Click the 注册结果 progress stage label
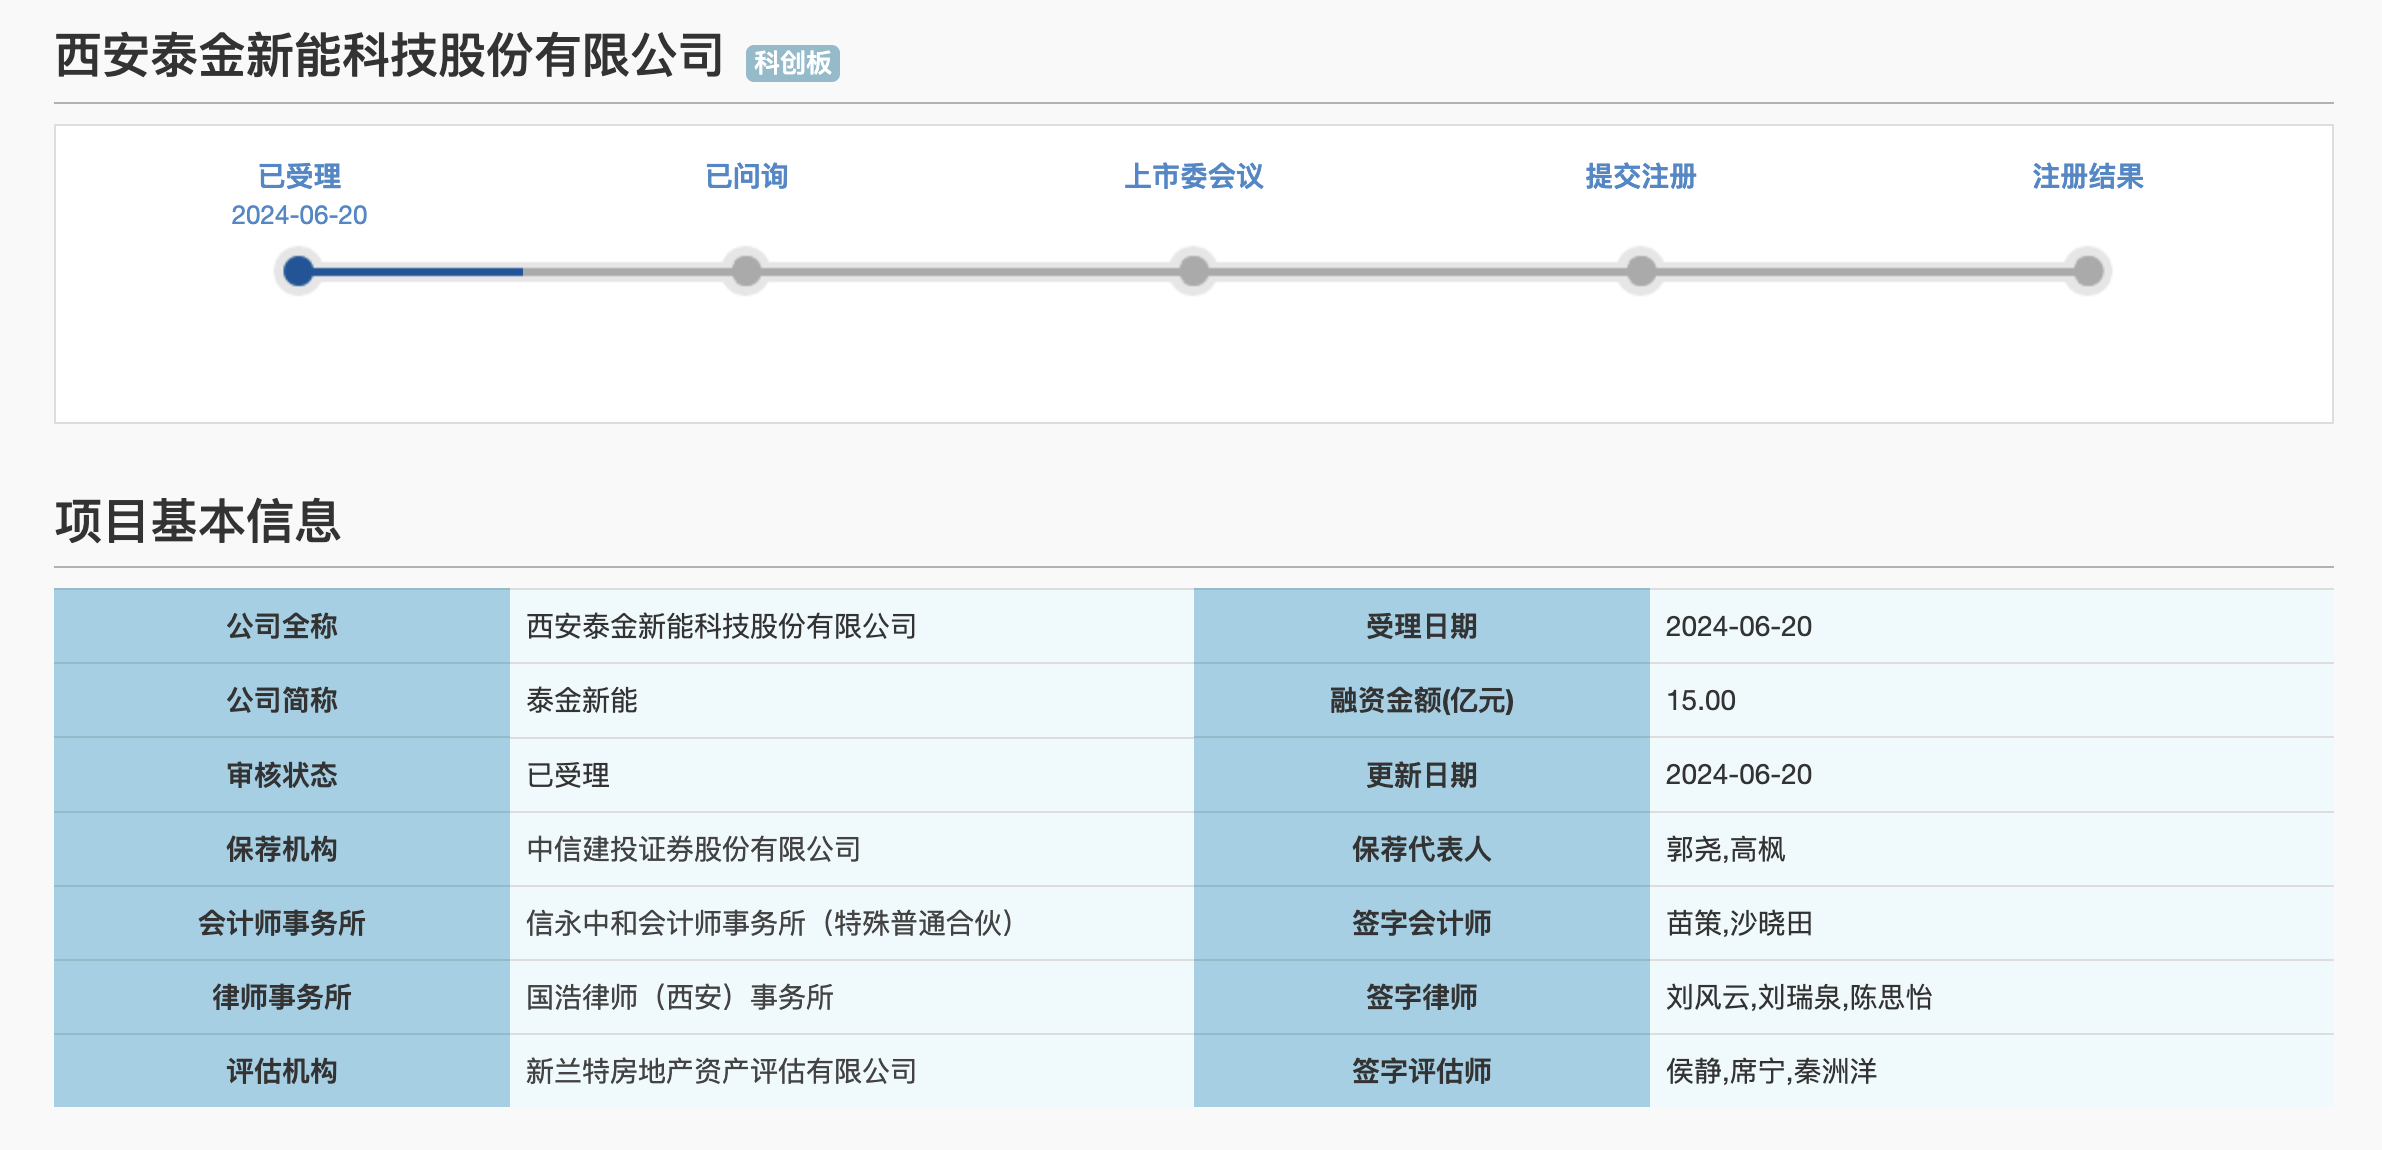This screenshot has width=2382, height=1150. click(2088, 176)
